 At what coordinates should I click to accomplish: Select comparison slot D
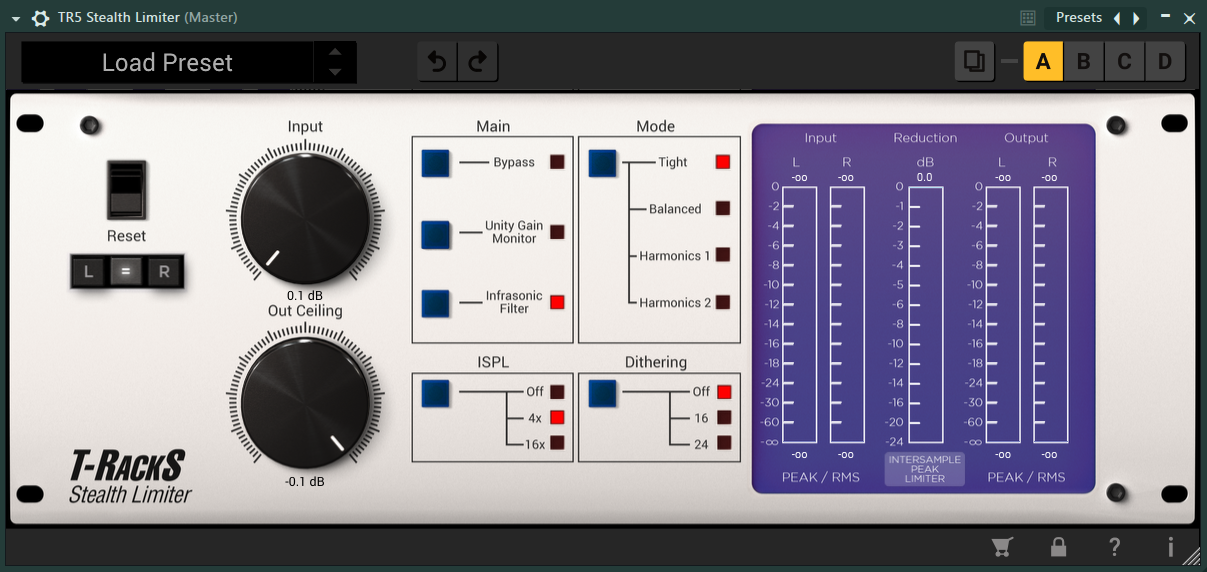point(1165,62)
